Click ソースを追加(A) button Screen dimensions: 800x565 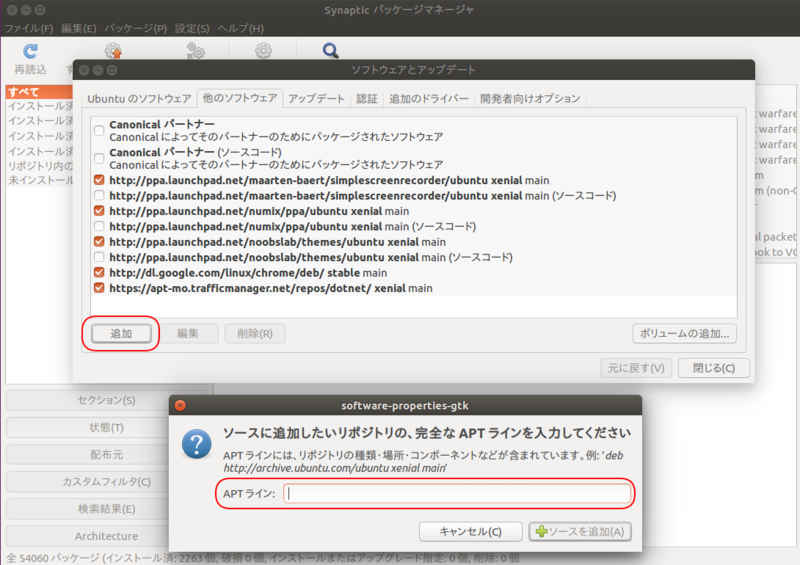tap(580, 532)
